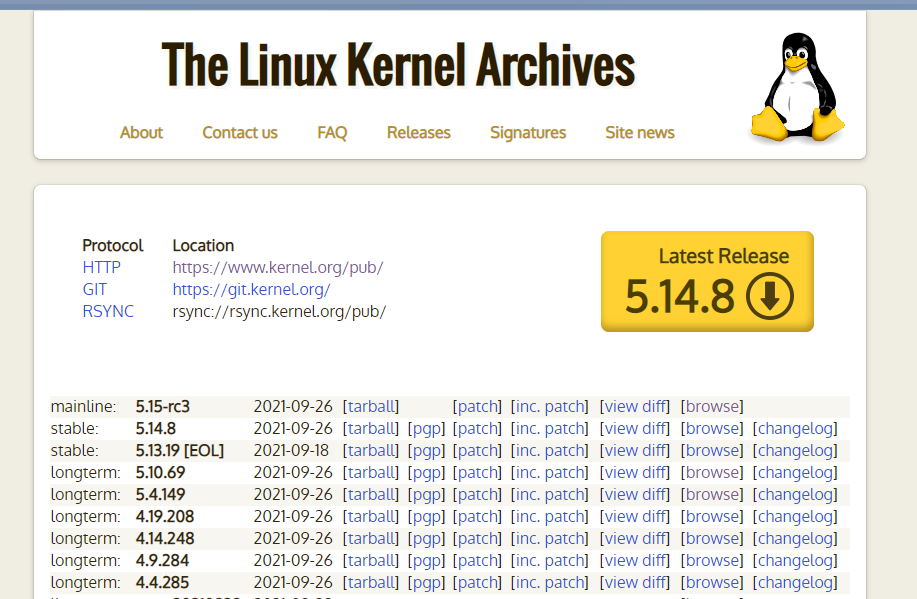Open the Signatures page
This screenshot has height=599, width=917.
[528, 133]
